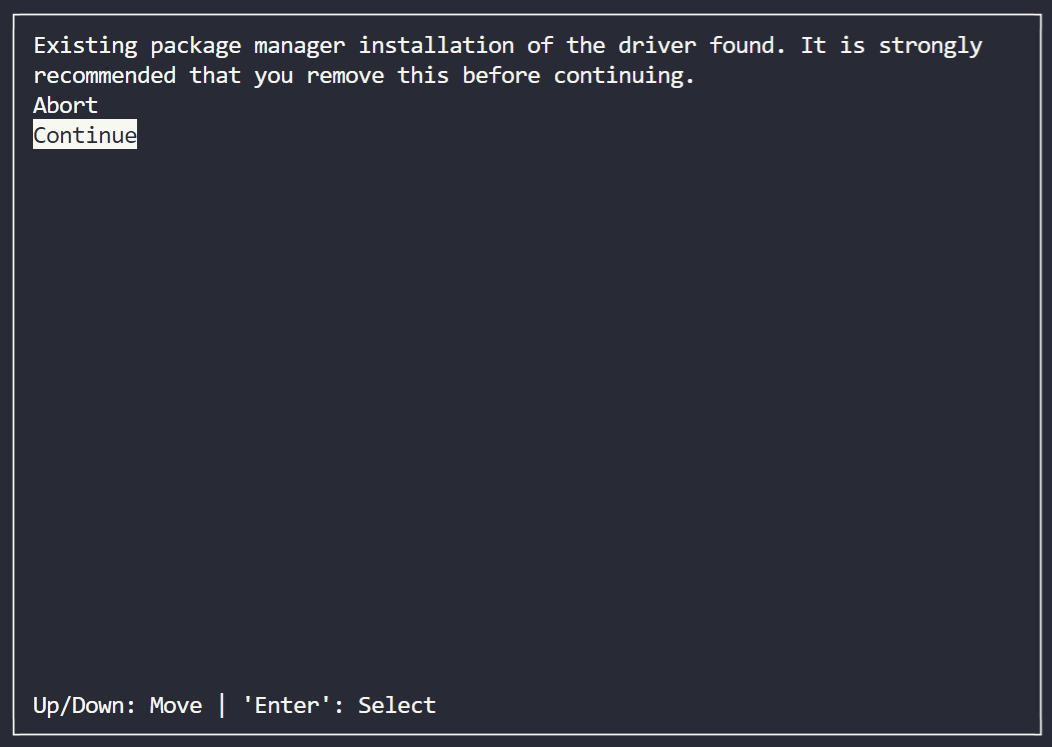Click the pipe separator in the footer hints
The image size is (1052, 747).
222,705
